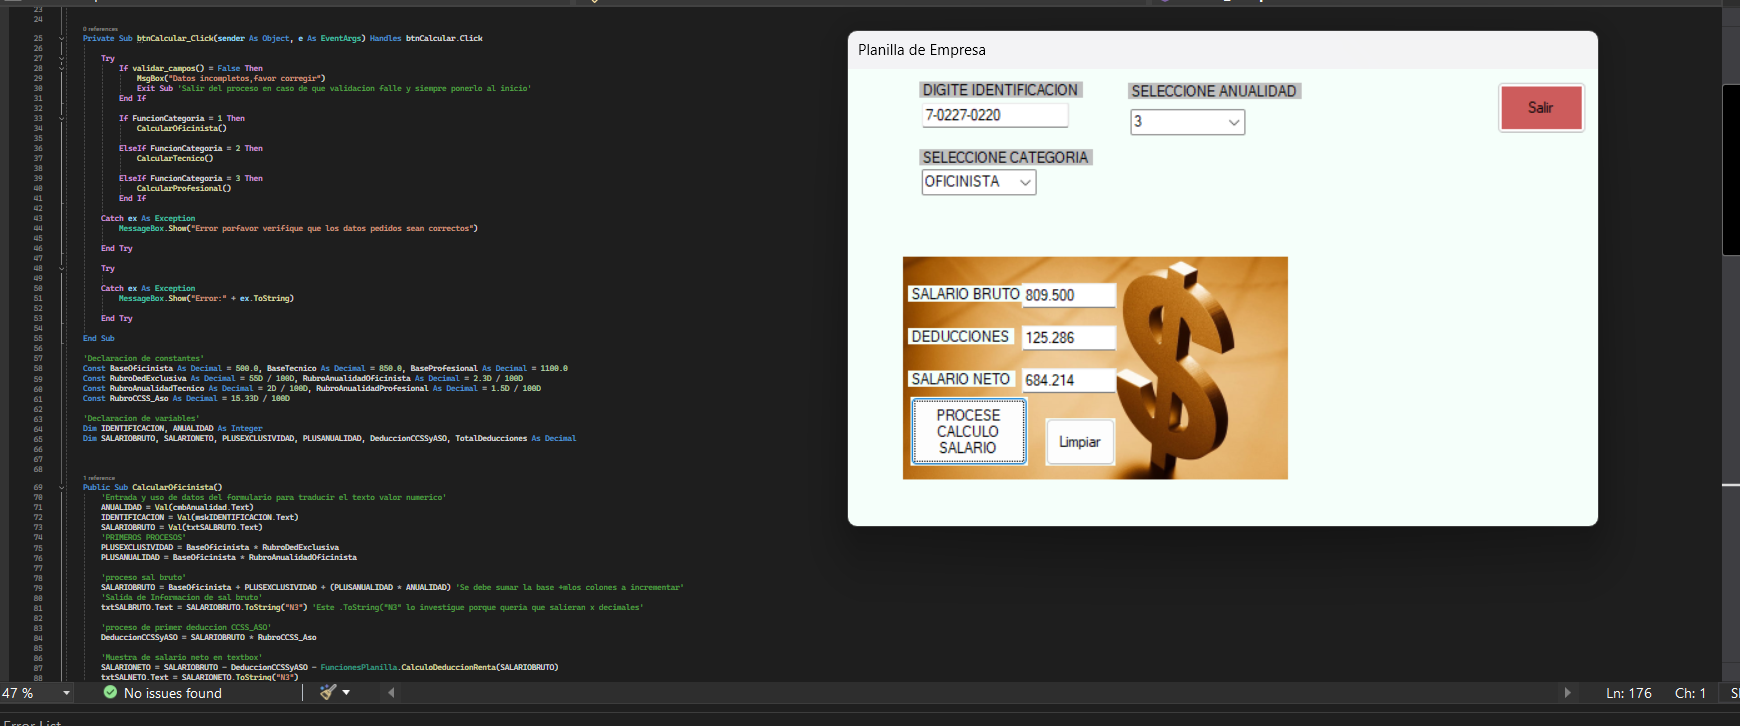Viewport: 1740px width, 726px height.
Task: Click the Planilla de Empresa window title
Action: [922, 50]
